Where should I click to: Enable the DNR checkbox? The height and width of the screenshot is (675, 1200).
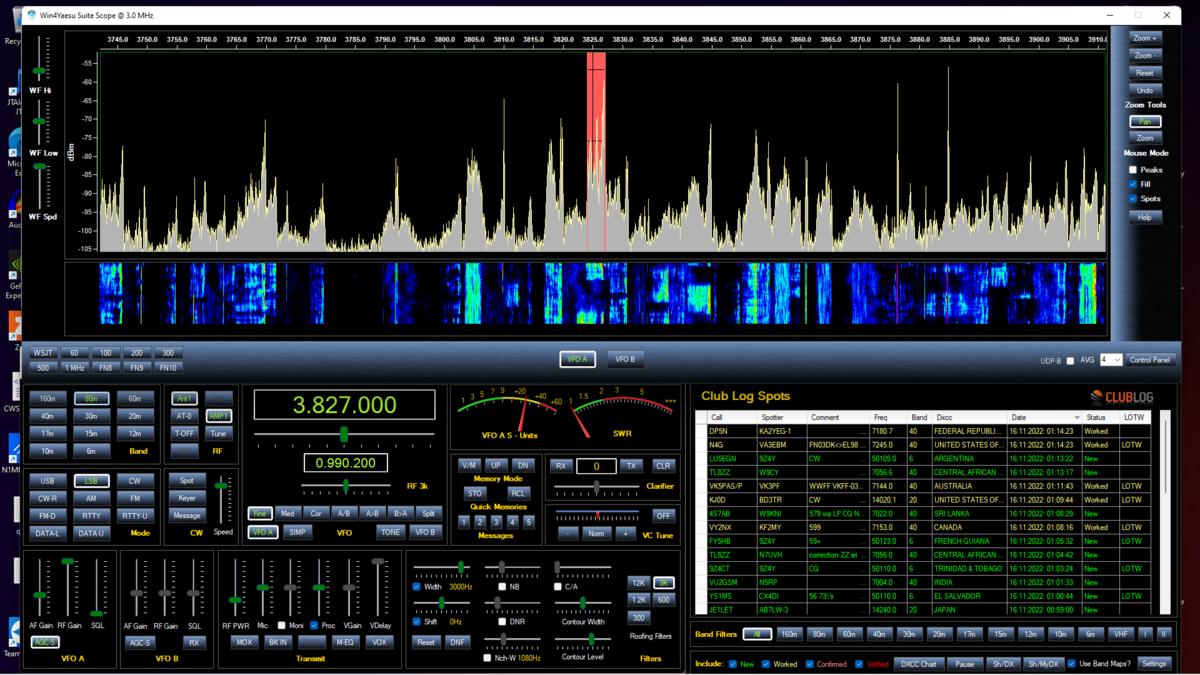pos(501,622)
